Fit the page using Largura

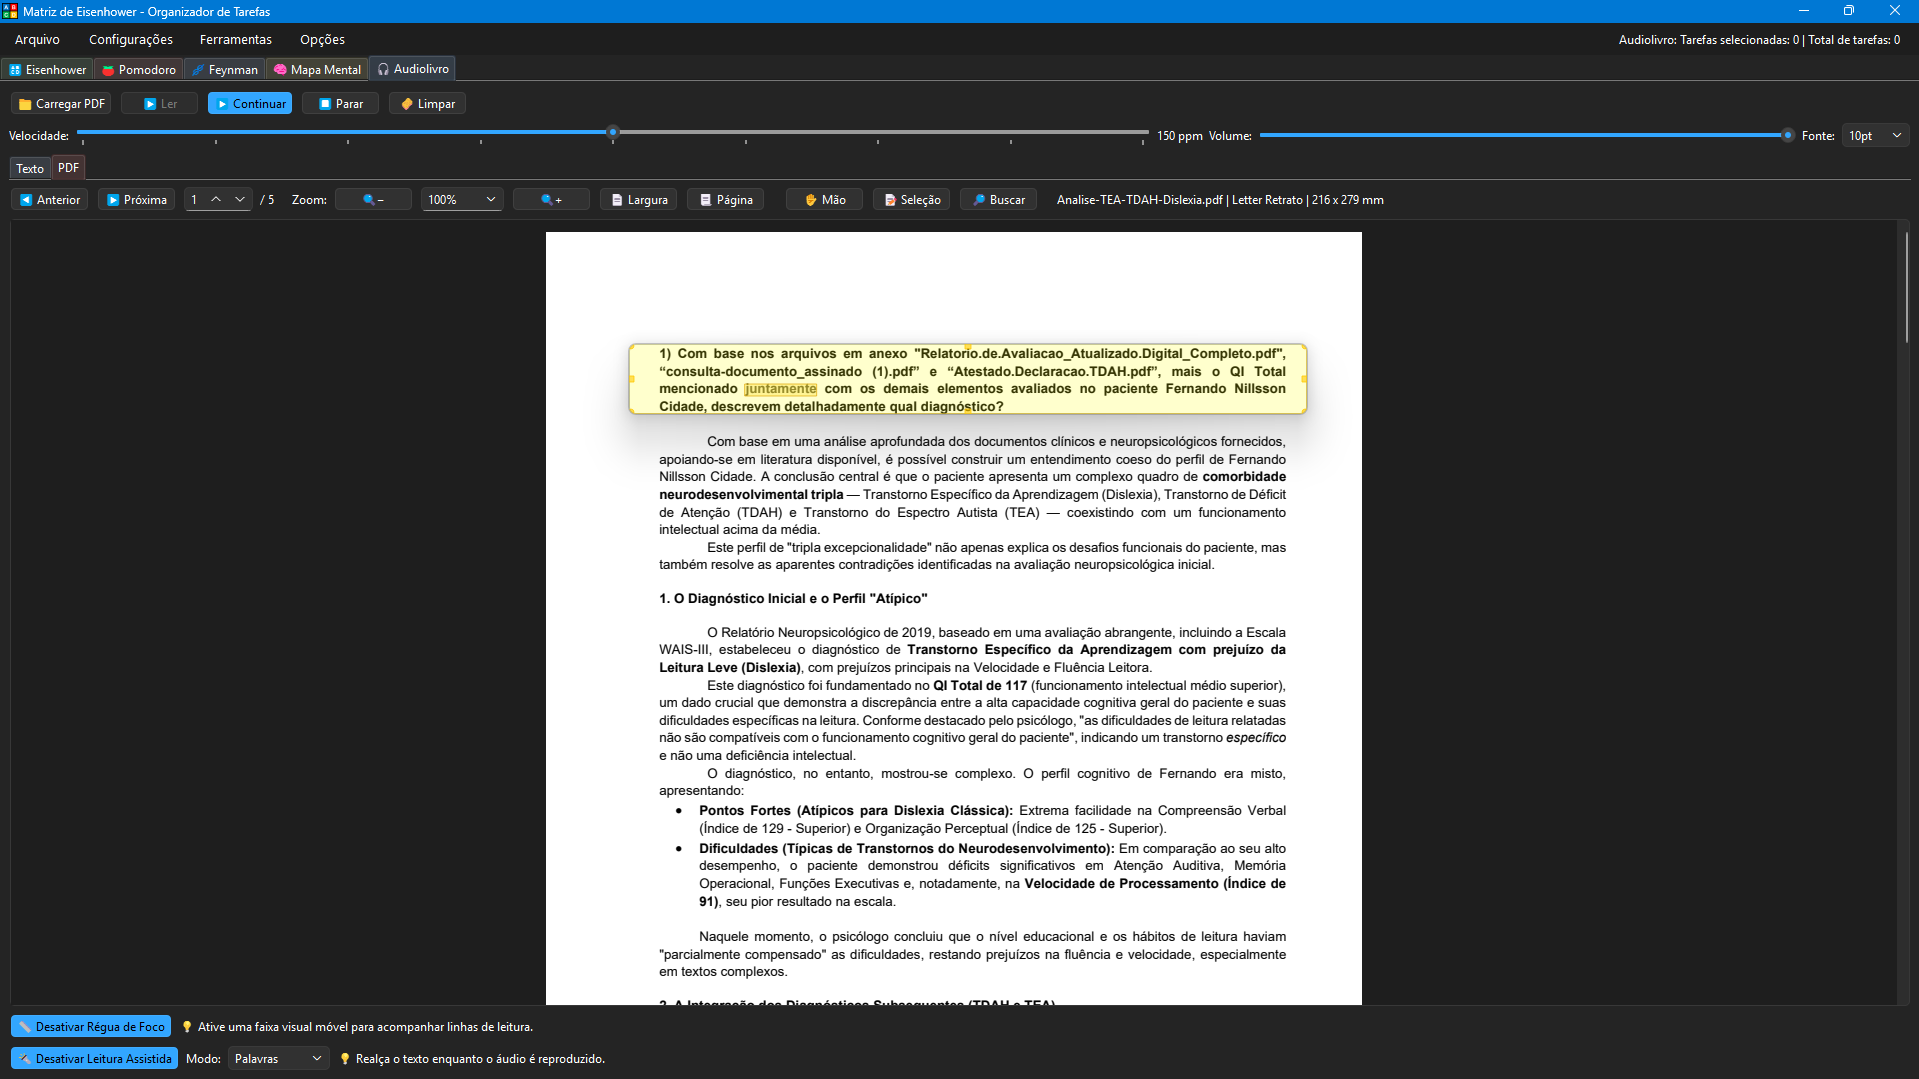click(x=638, y=200)
